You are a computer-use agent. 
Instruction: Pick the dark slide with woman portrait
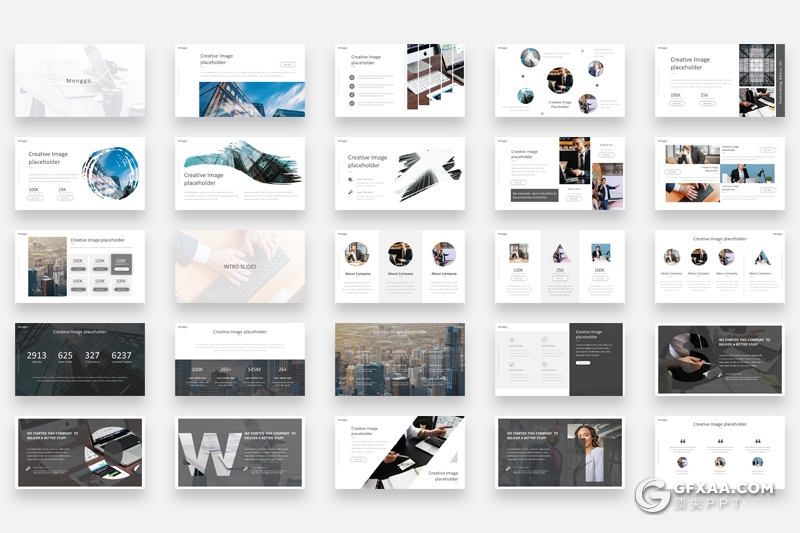tap(560, 452)
